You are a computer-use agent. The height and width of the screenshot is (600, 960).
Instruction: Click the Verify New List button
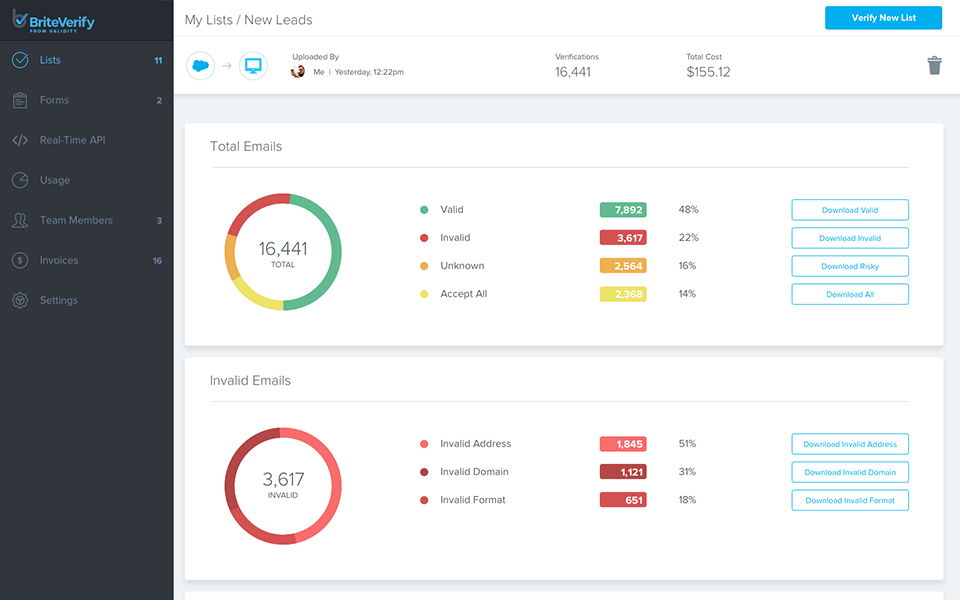tap(883, 18)
